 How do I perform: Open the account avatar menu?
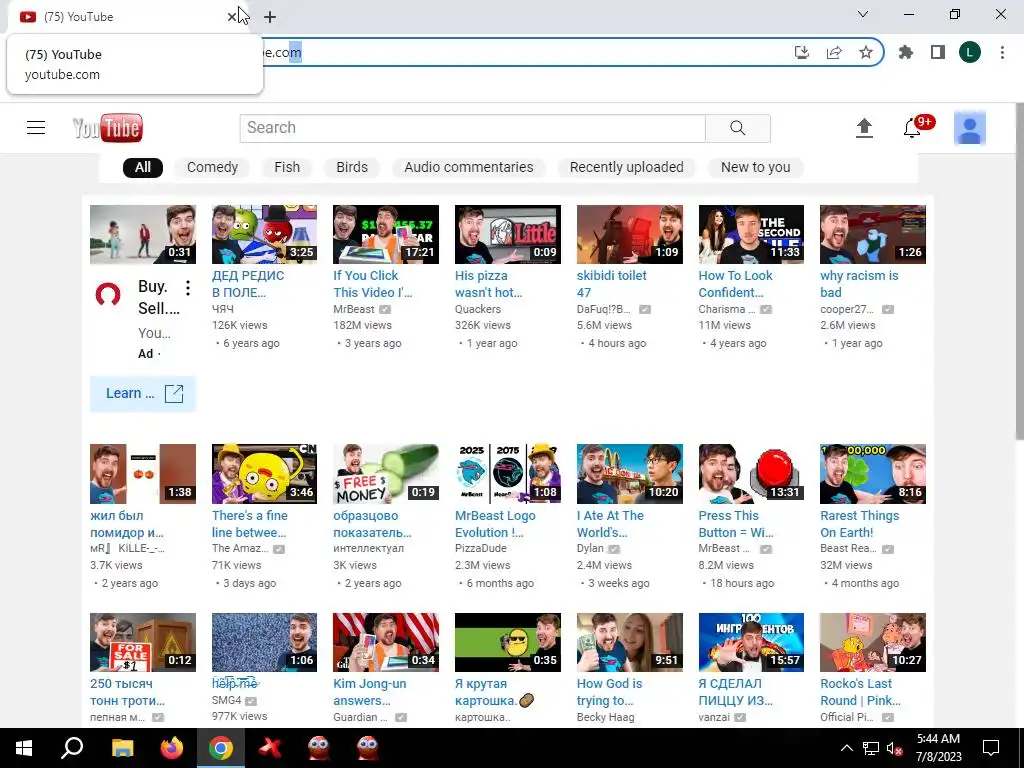(x=970, y=128)
